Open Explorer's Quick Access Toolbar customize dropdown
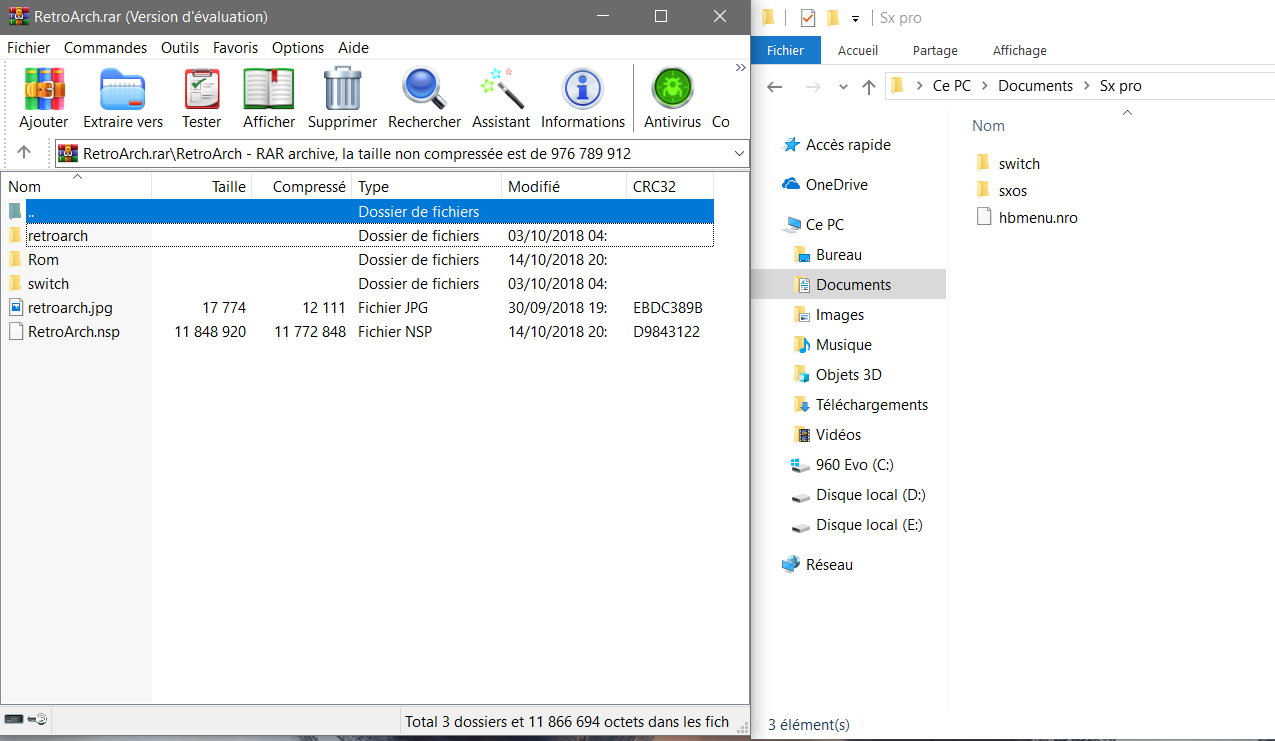The image size is (1275, 741). point(855,18)
